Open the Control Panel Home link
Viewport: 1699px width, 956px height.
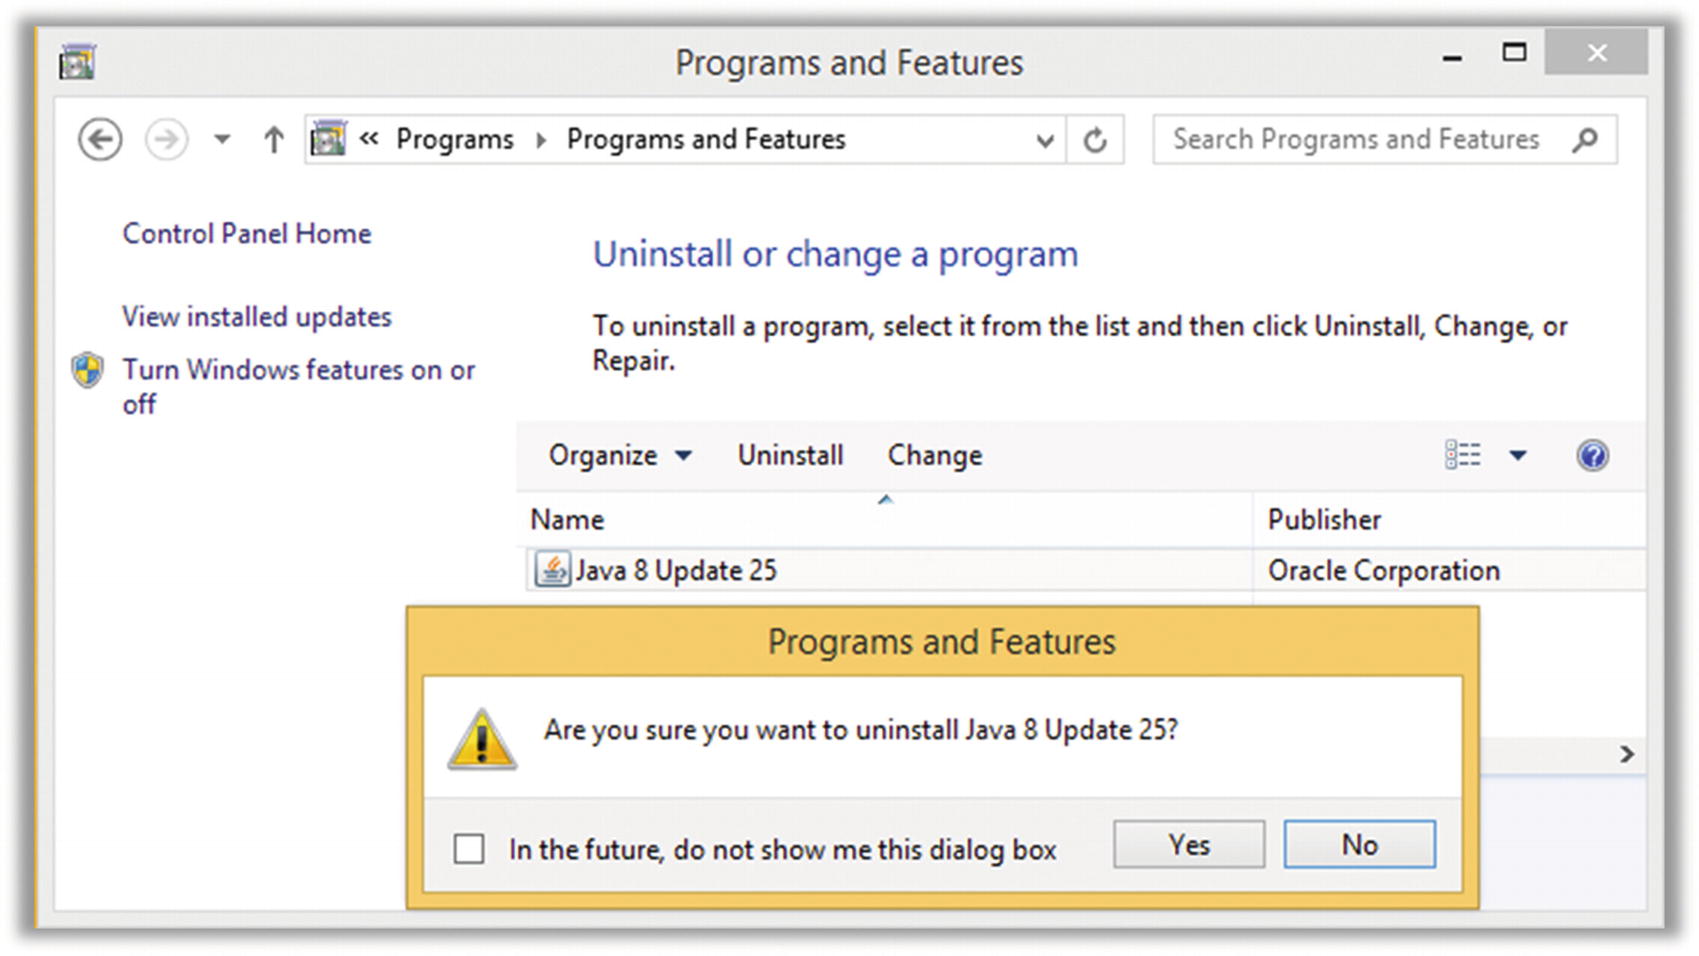coord(247,234)
